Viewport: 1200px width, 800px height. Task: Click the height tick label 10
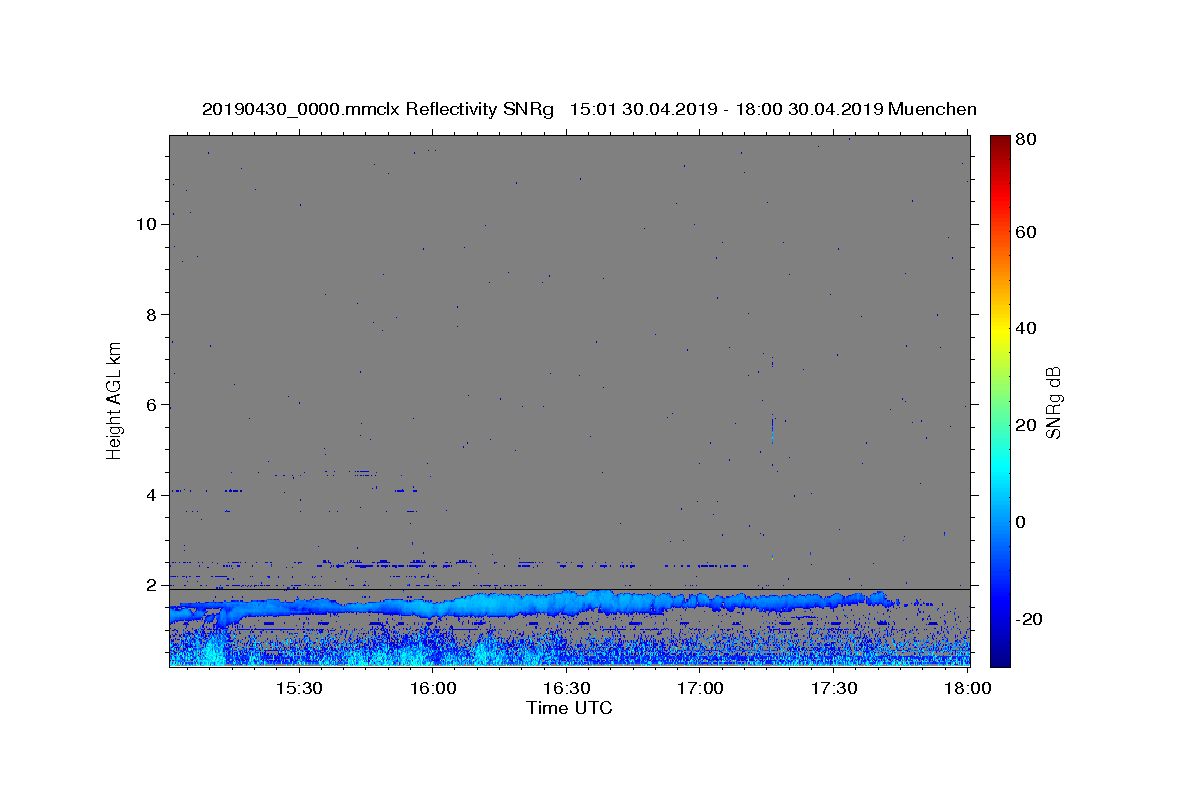tap(146, 224)
